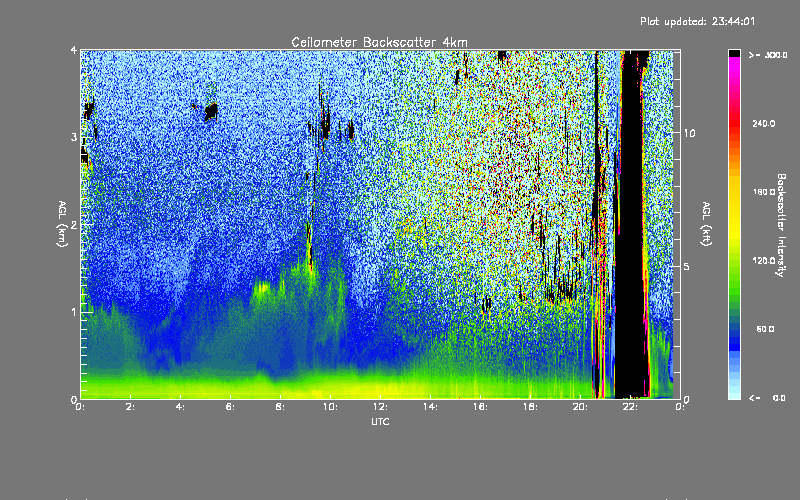Click the '5' kft tick label on the right axis
800x500 pixels.
tap(687, 267)
